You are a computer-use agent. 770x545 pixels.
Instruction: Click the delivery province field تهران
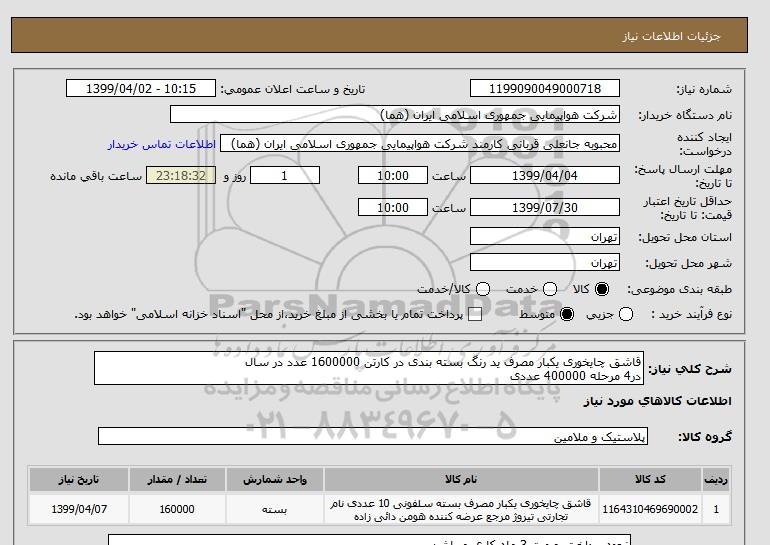click(x=545, y=236)
